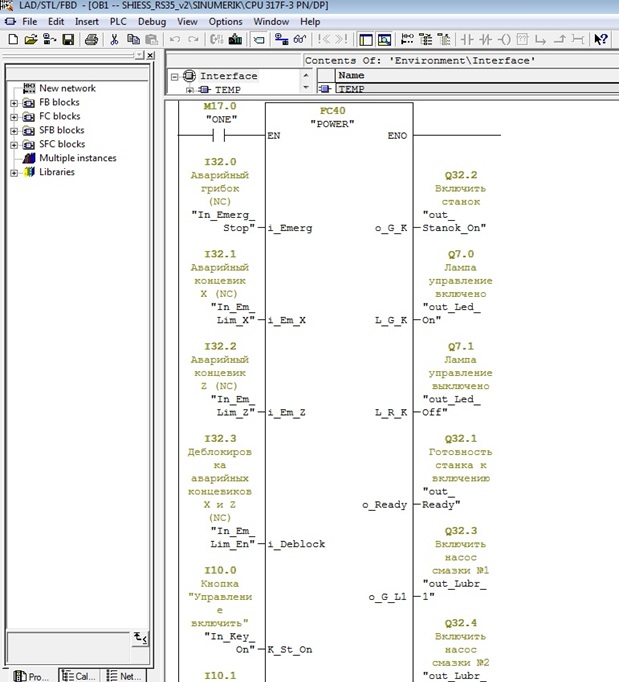Switch to the Networks tab at bottom
This screenshot has height=682, width=619.
coord(125,676)
